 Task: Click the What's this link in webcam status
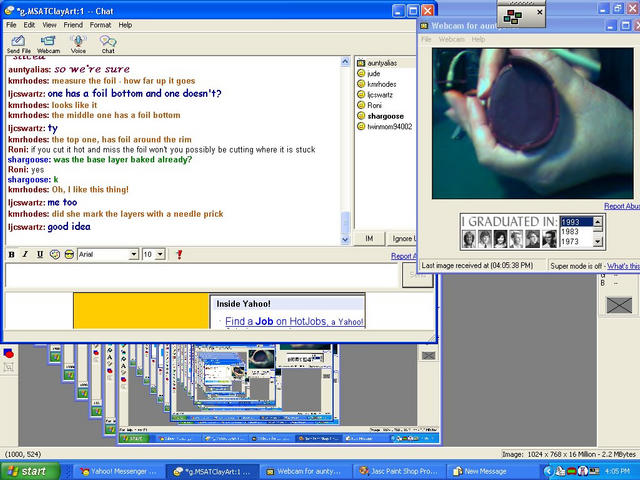pyautogui.click(x=623, y=266)
